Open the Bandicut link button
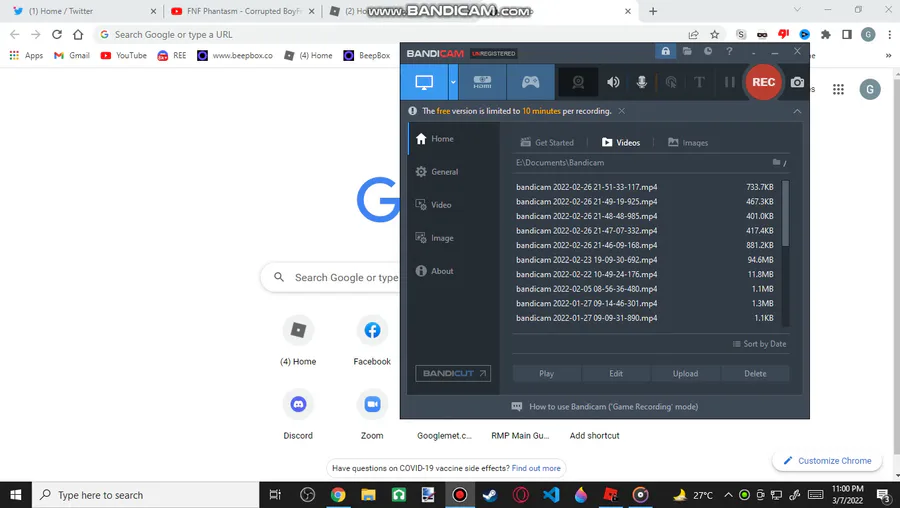Screen dimensions: 900x508 (453, 373)
